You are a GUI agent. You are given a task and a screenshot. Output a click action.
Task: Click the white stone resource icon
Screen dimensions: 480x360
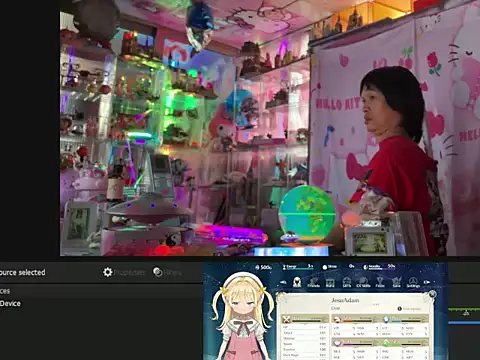coord(325,267)
